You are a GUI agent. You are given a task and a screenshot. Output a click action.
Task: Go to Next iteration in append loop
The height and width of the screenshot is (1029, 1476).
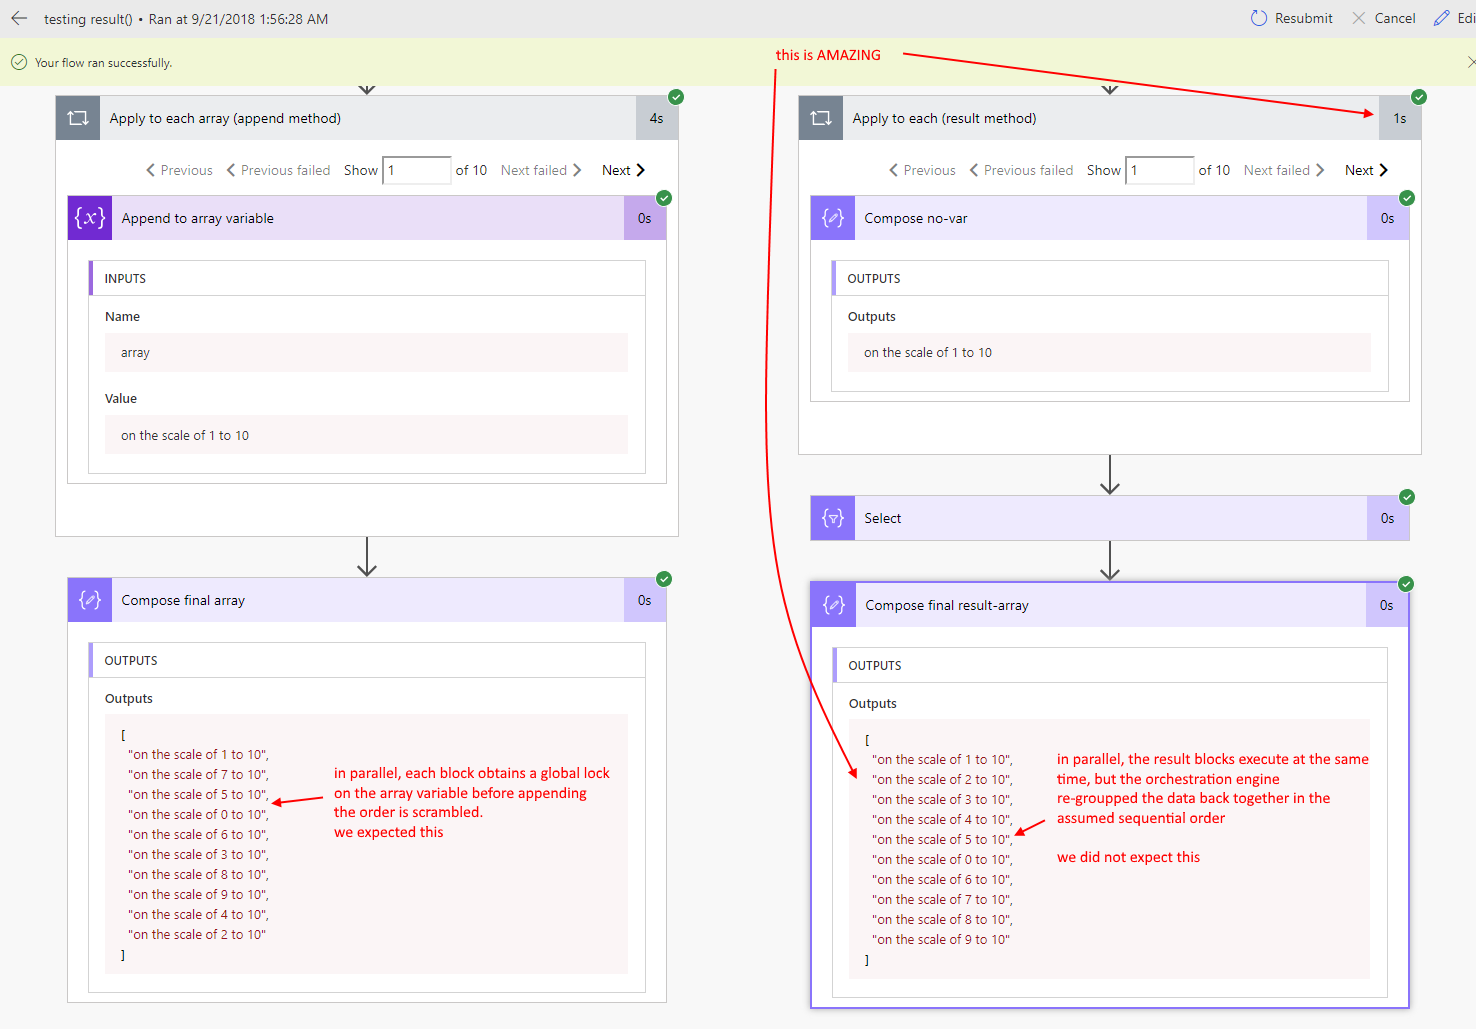click(x=624, y=170)
